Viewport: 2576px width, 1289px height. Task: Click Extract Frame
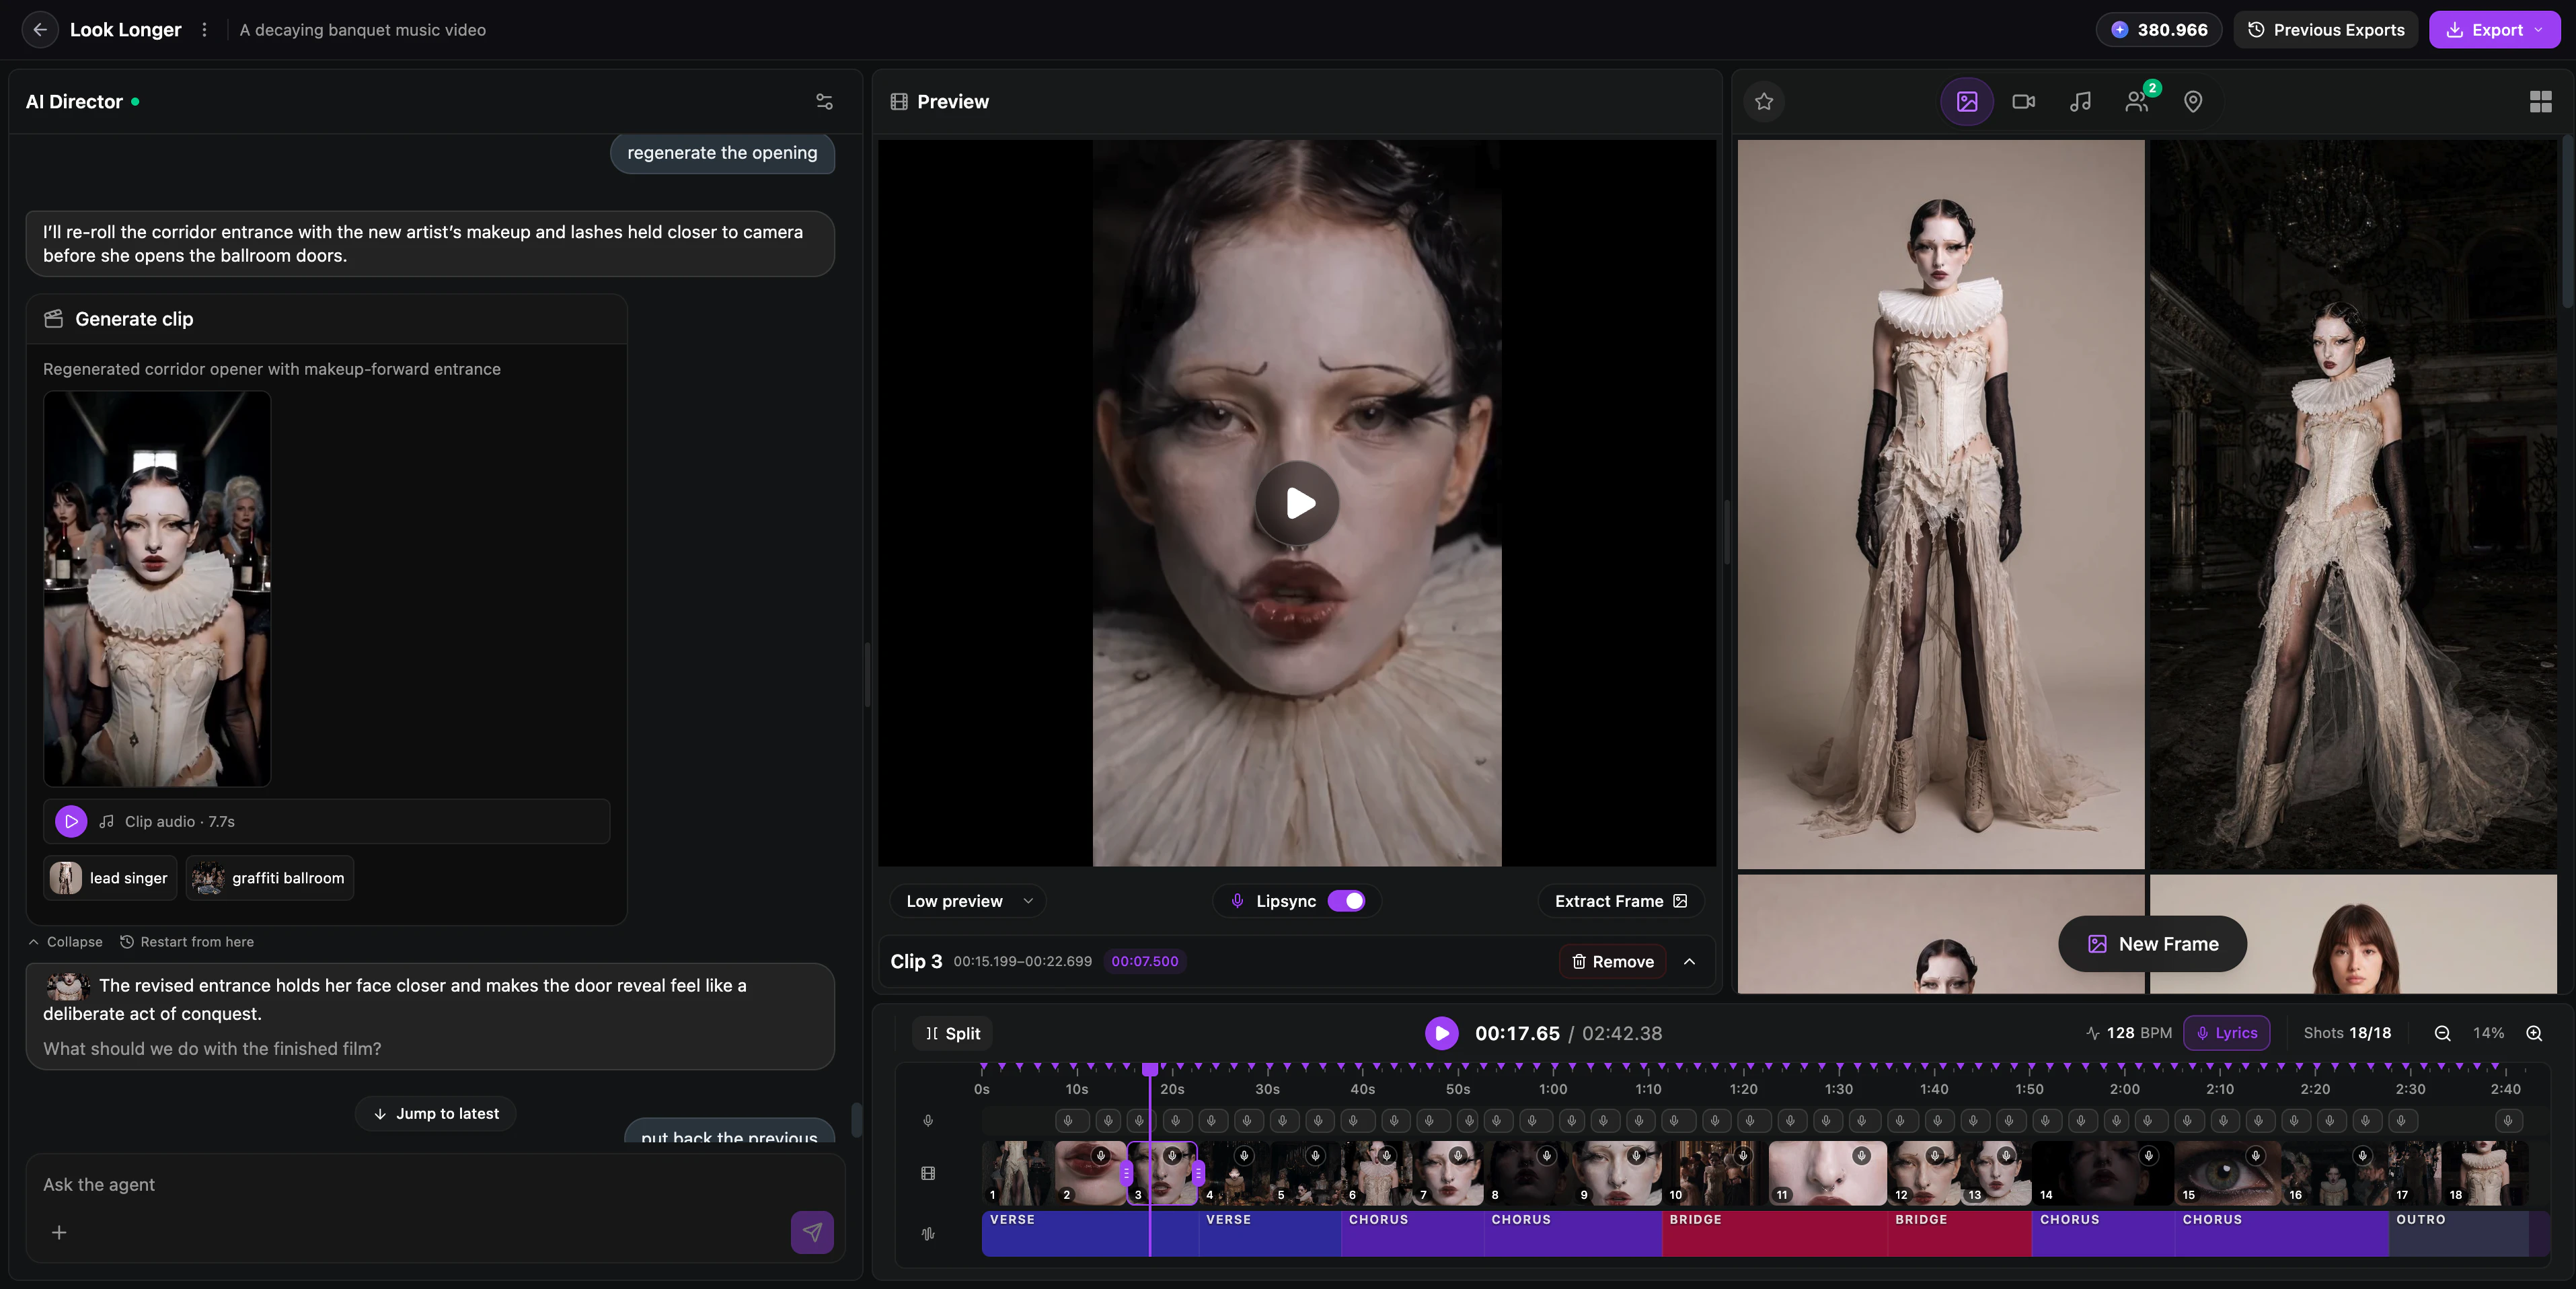point(1621,901)
